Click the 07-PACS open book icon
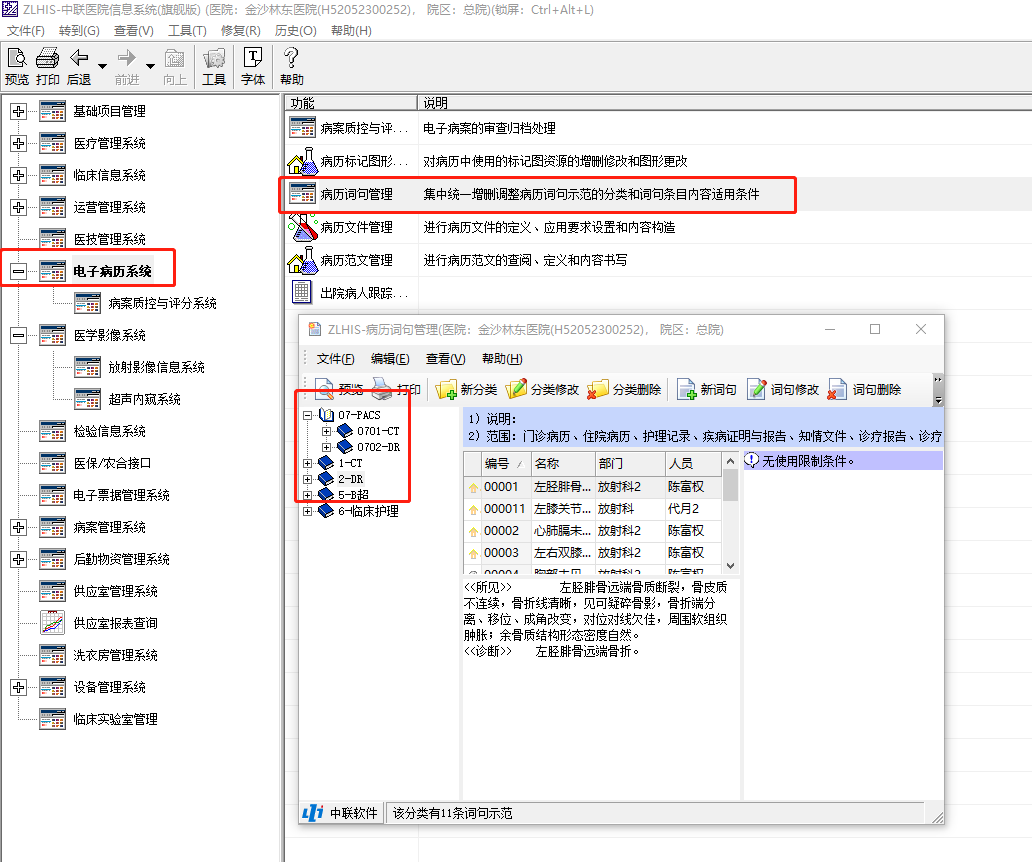The height and width of the screenshot is (862, 1032). click(326, 415)
